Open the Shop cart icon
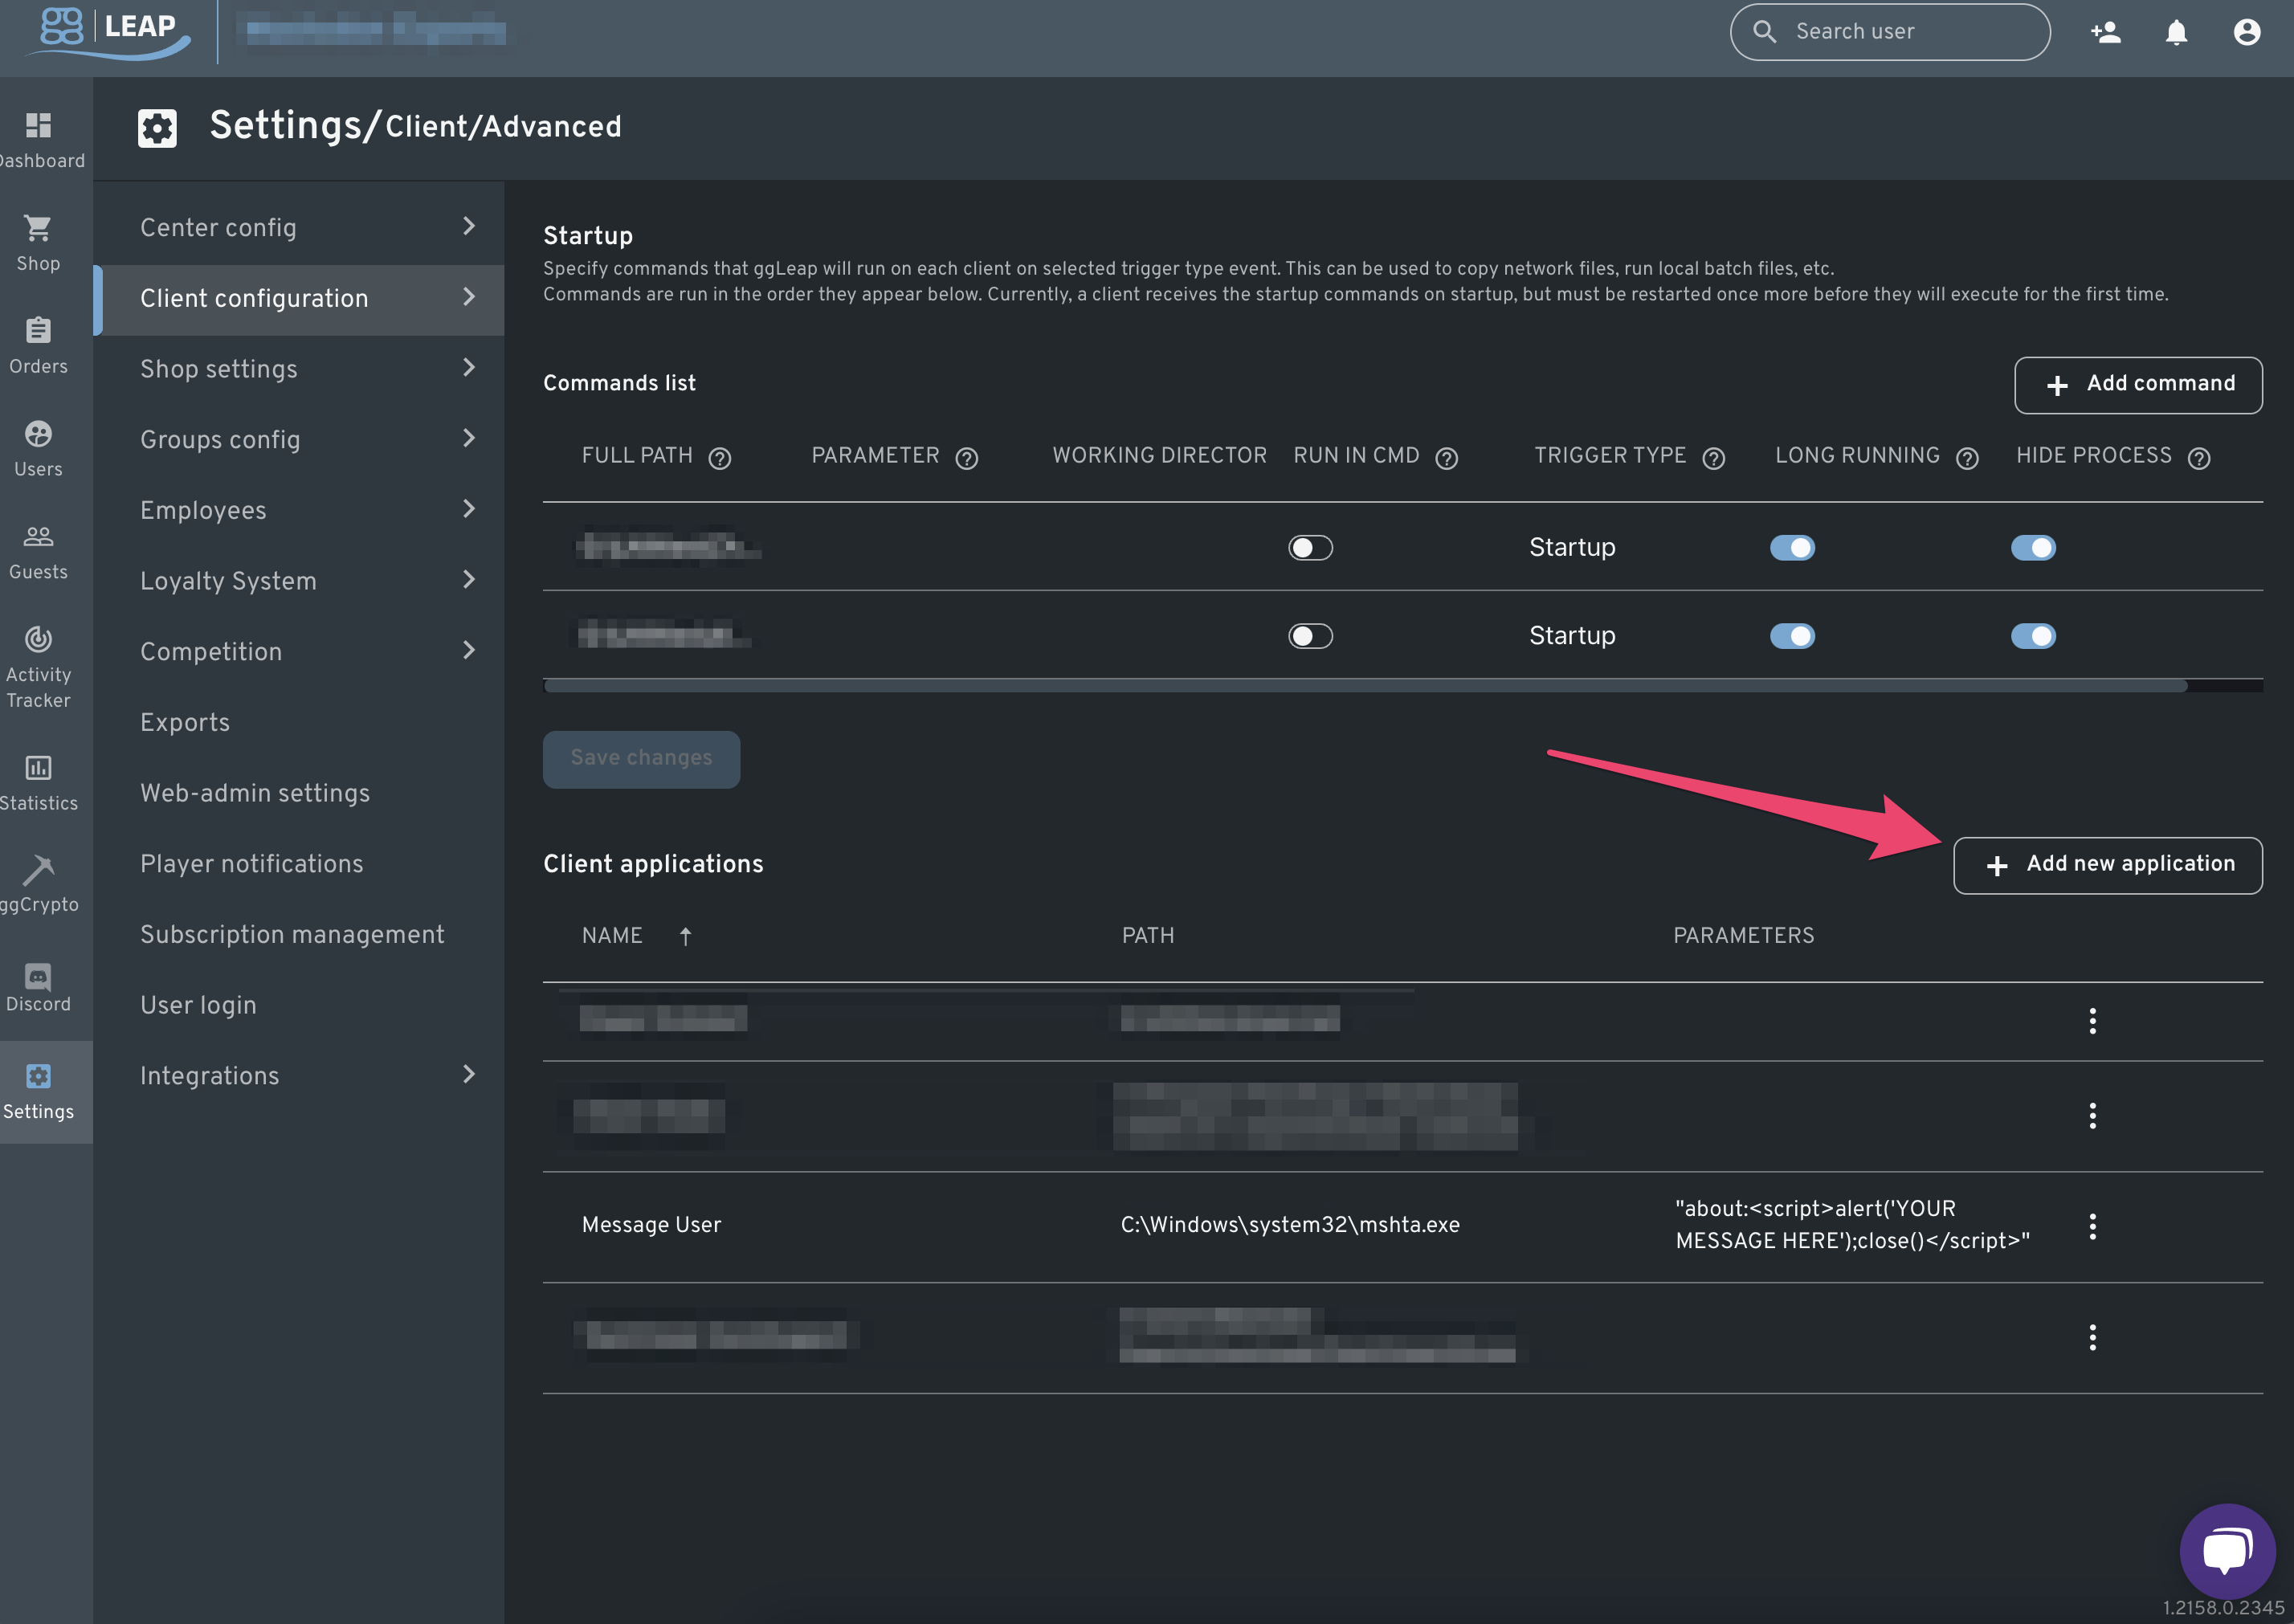This screenshot has width=2294, height=1624. pyautogui.click(x=38, y=228)
